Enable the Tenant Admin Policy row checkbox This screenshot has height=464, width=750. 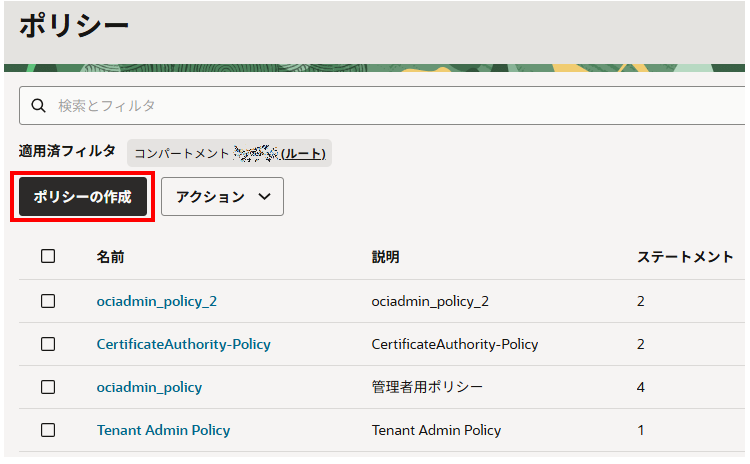click(x=48, y=430)
